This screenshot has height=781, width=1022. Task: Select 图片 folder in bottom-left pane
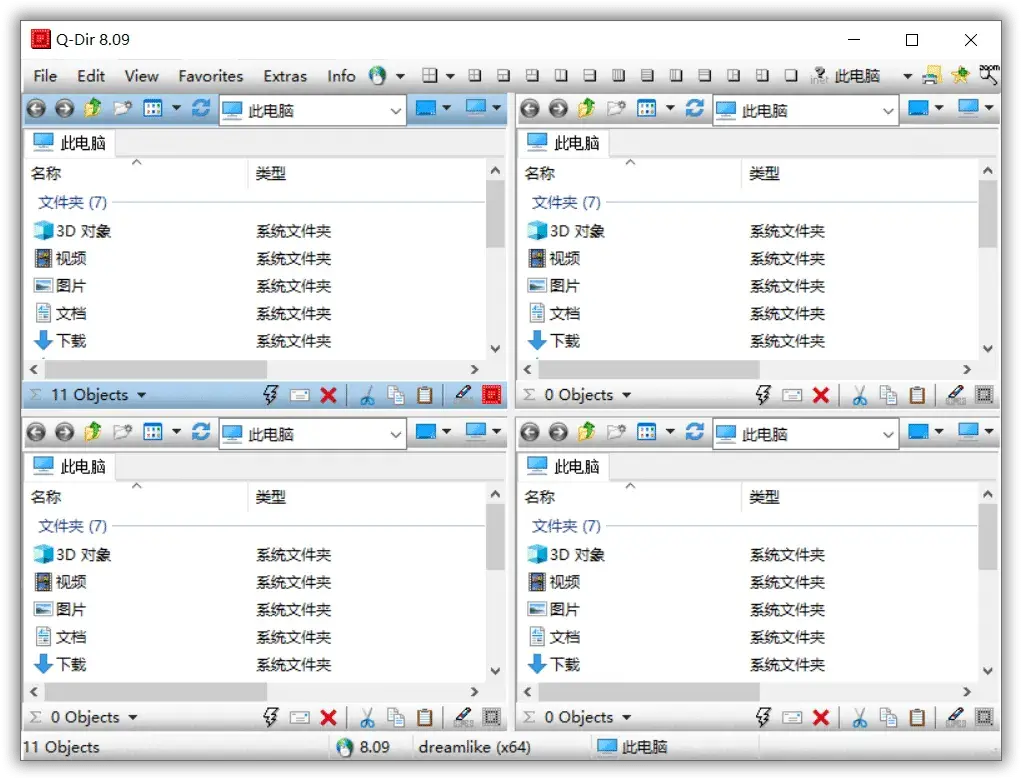60,609
